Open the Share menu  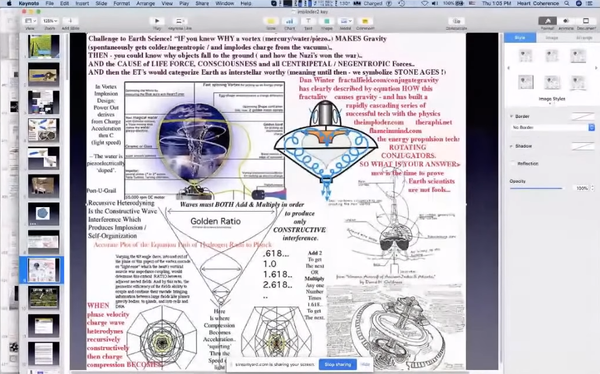(202, 3)
